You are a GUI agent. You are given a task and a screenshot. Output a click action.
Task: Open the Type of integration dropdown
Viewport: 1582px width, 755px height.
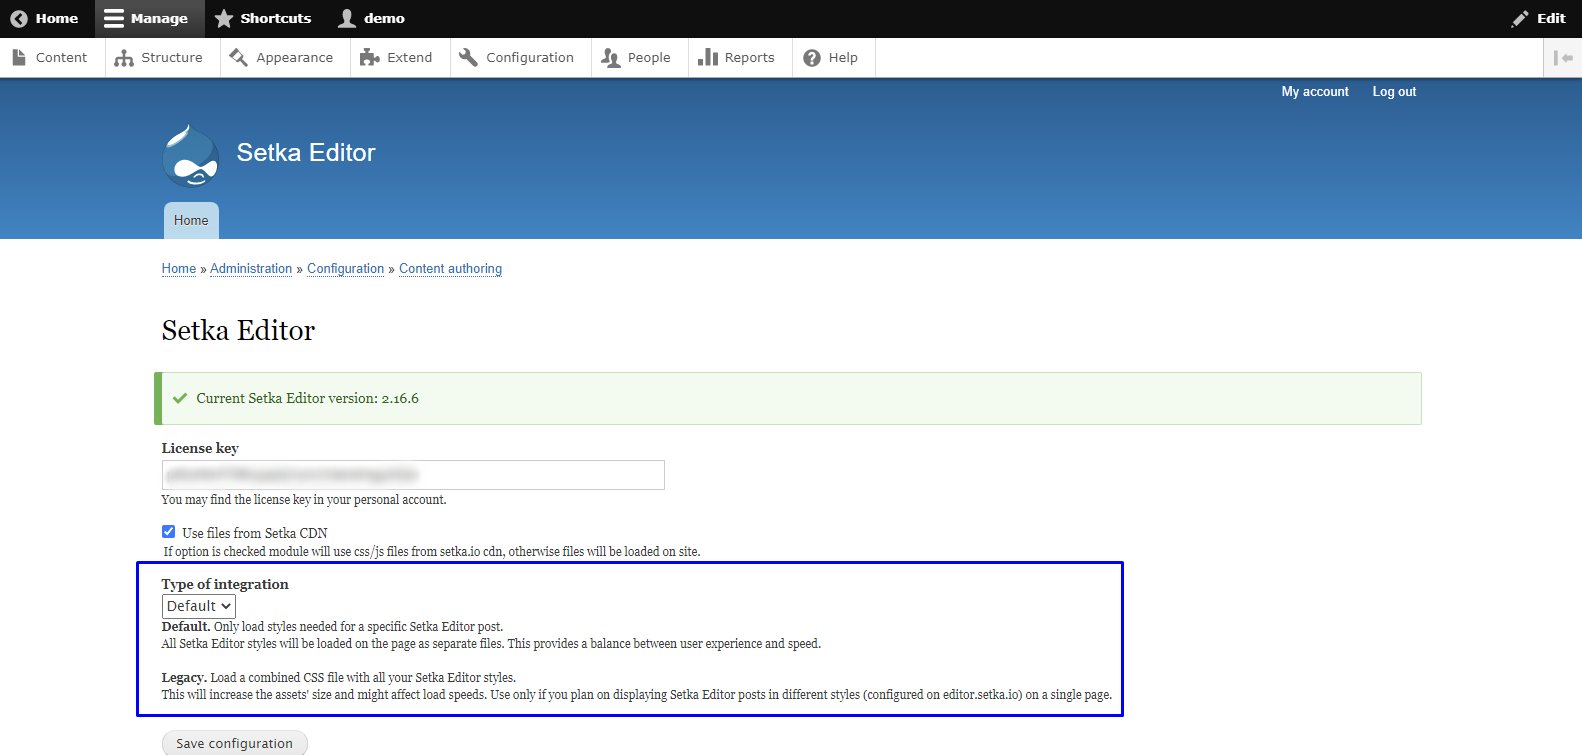pyautogui.click(x=199, y=606)
